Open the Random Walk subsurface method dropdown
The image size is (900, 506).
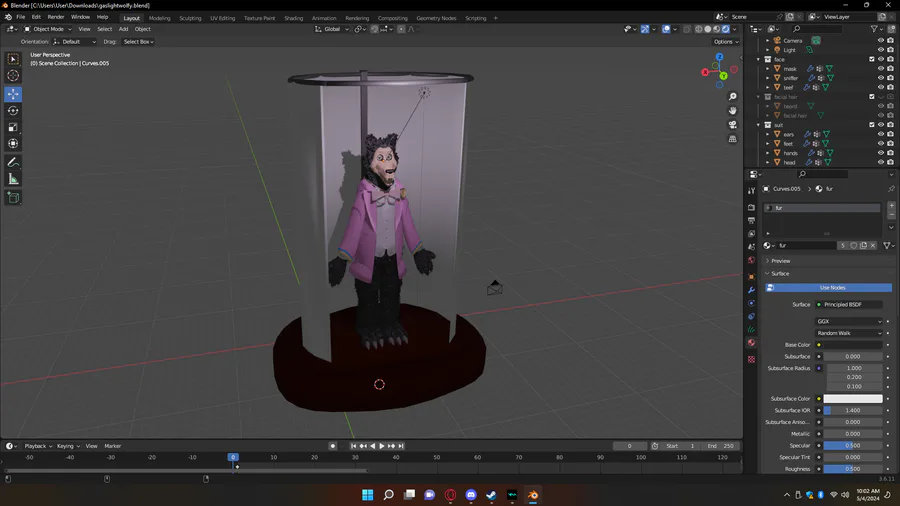click(849, 333)
